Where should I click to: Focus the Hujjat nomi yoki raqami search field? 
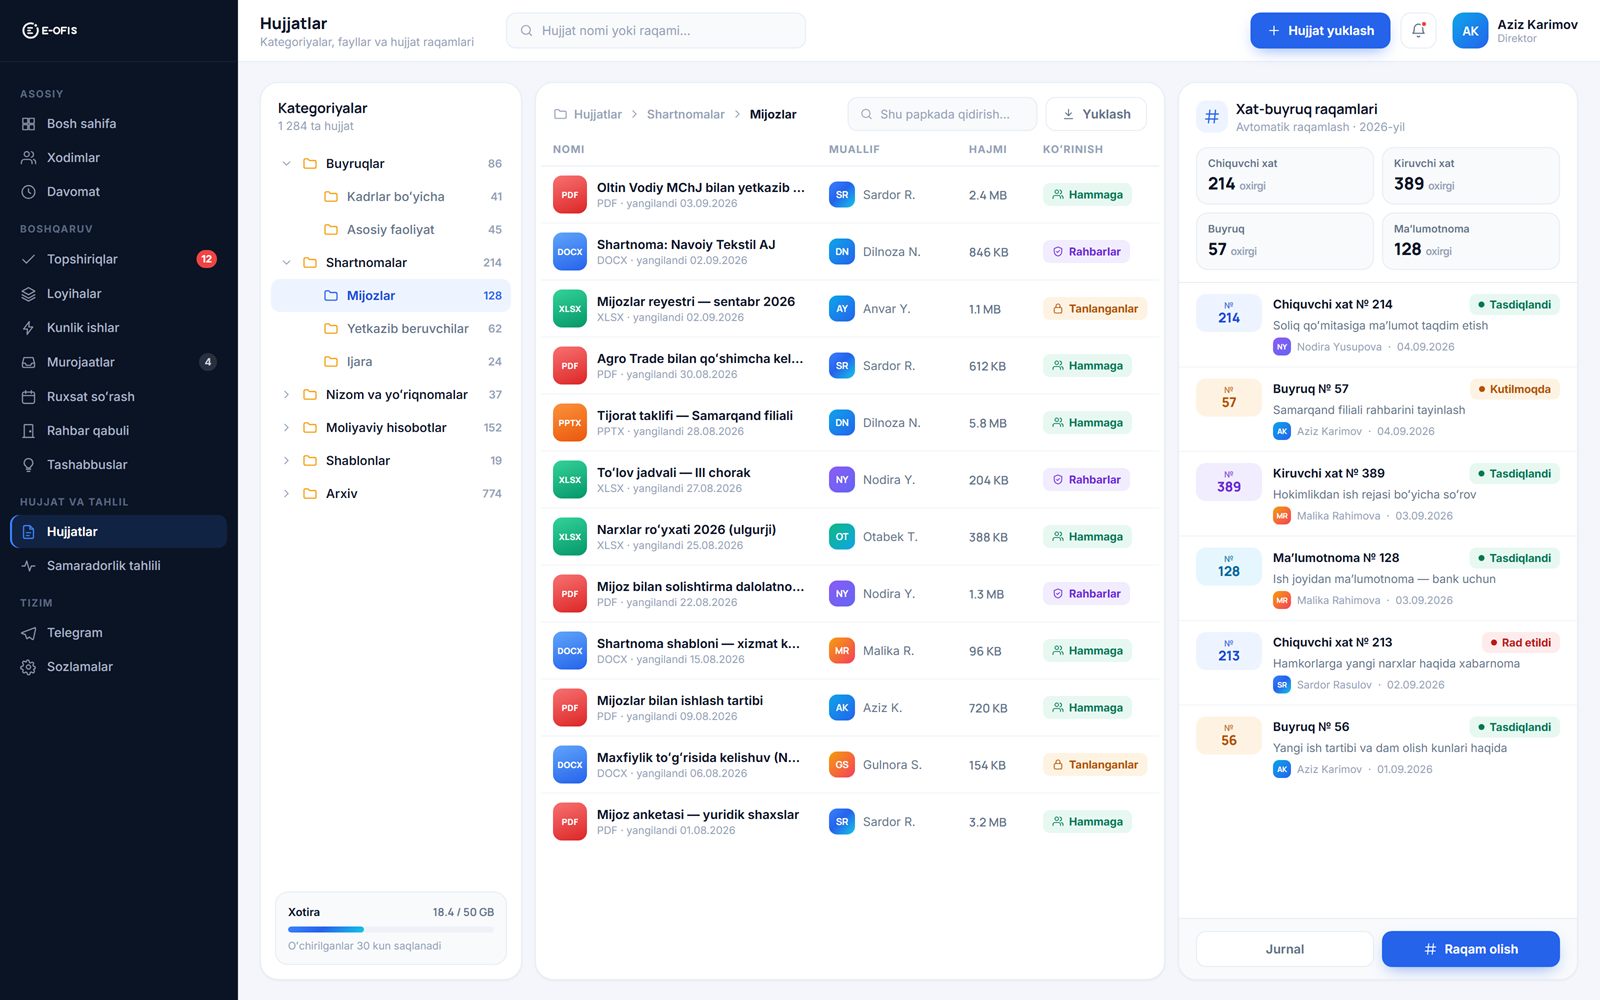click(x=656, y=31)
